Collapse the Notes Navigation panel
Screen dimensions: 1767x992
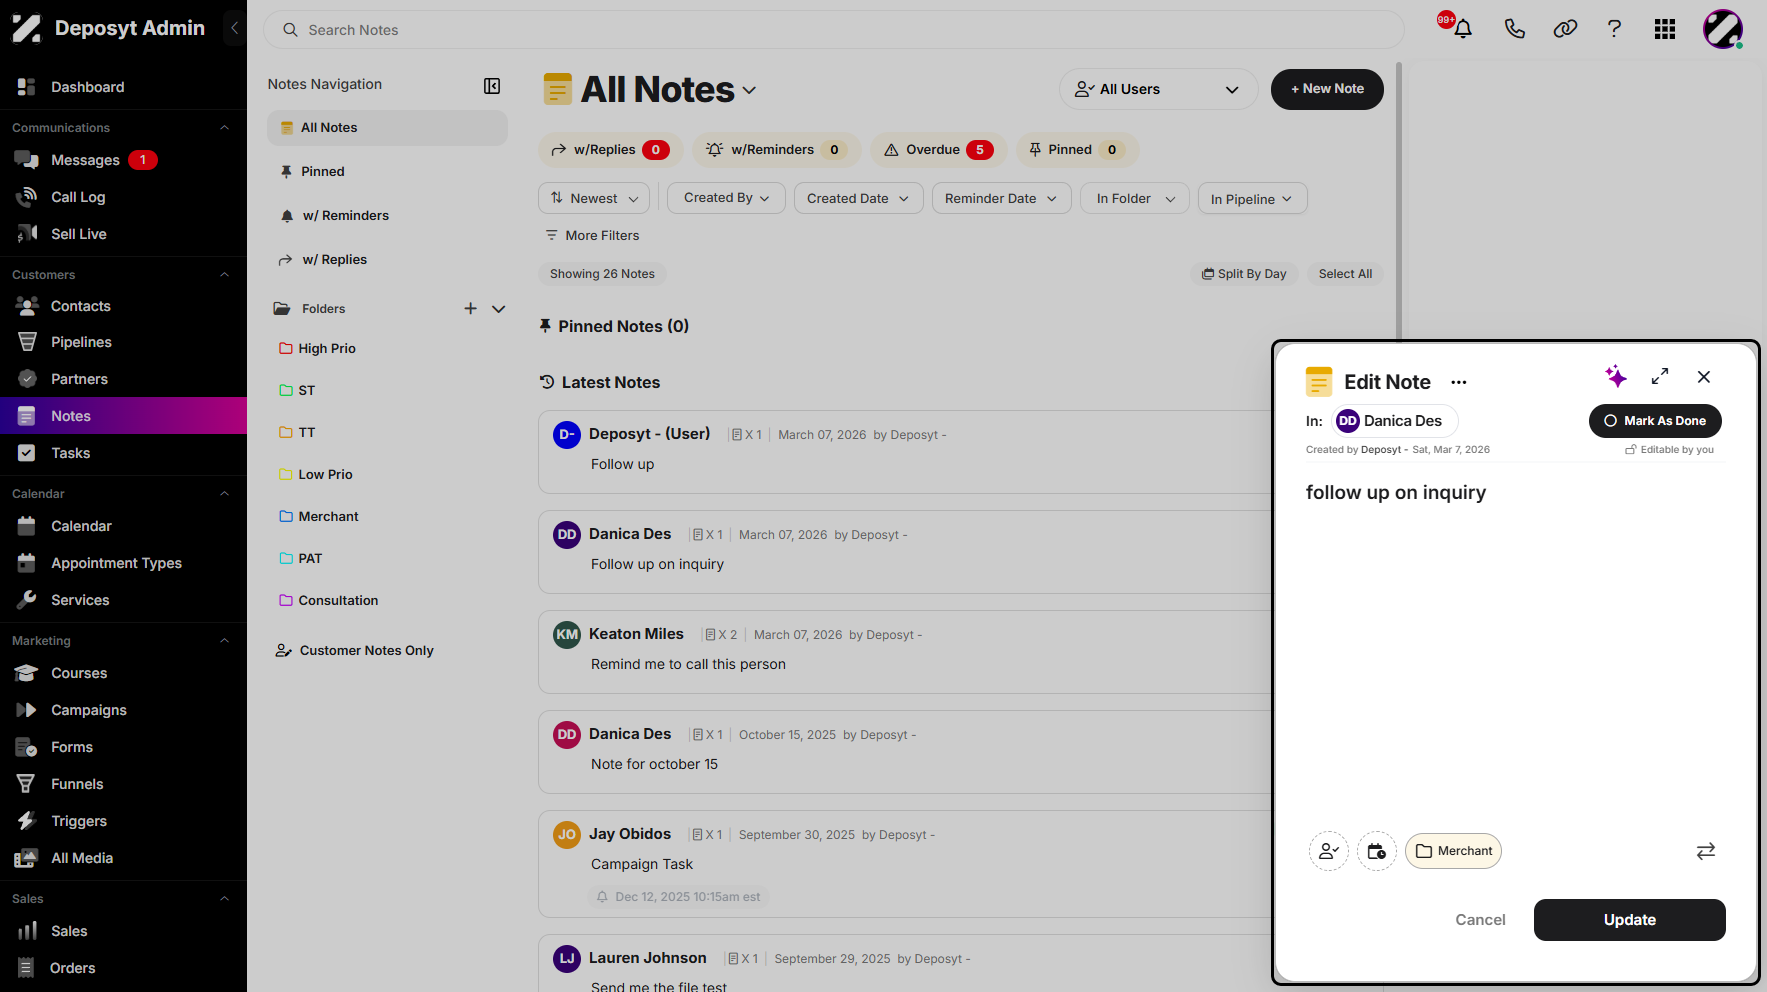pyautogui.click(x=492, y=86)
